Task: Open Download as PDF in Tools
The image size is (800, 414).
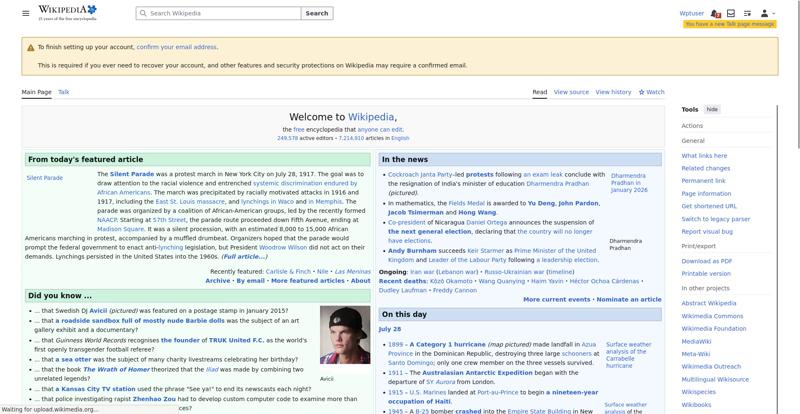Action: click(x=707, y=261)
